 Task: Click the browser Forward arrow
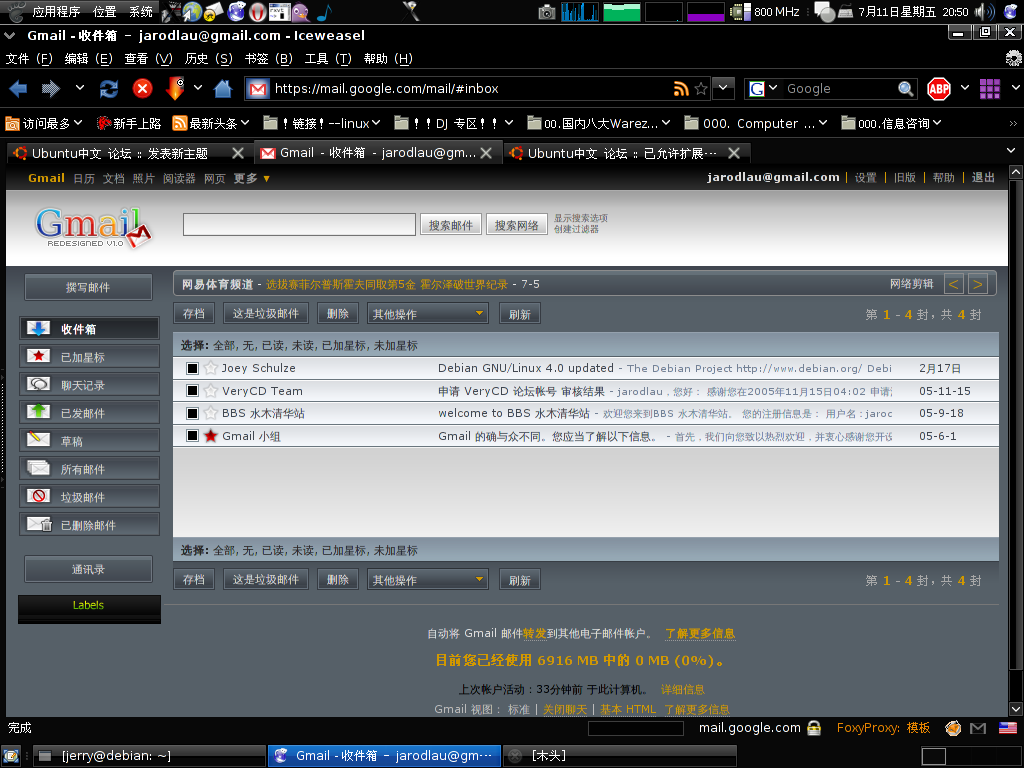point(50,88)
